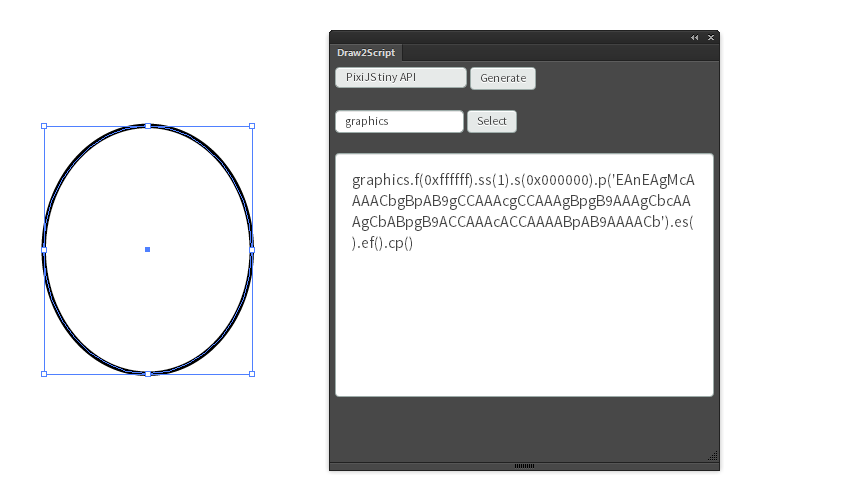Image resolution: width=868 pixels, height=500 pixels.
Task: Select the ellipse's bottom-right bounding box handle
Action: 252,374
